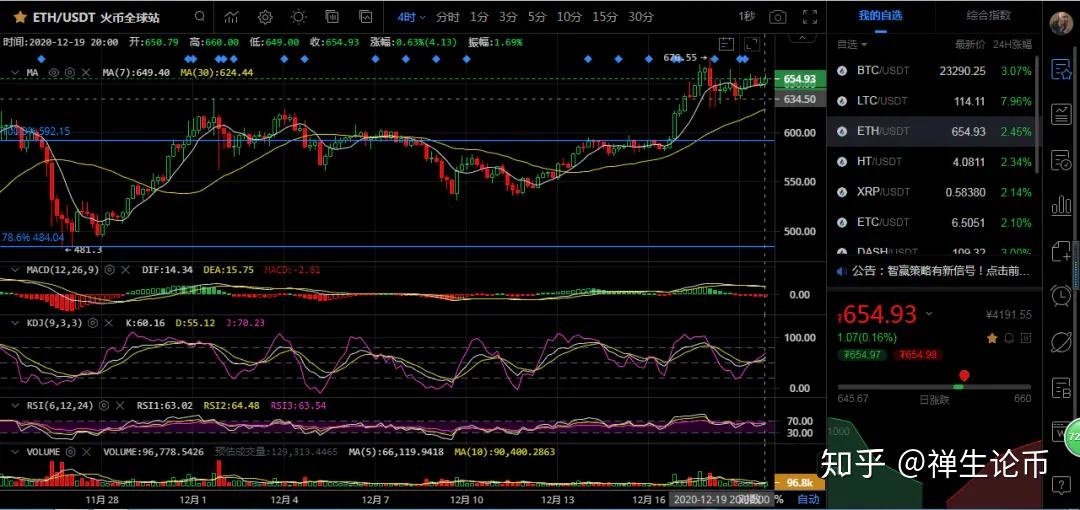Screen dimensions: 1080x510
Task: Open MA indicator settings gear
Action: point(70,72)
